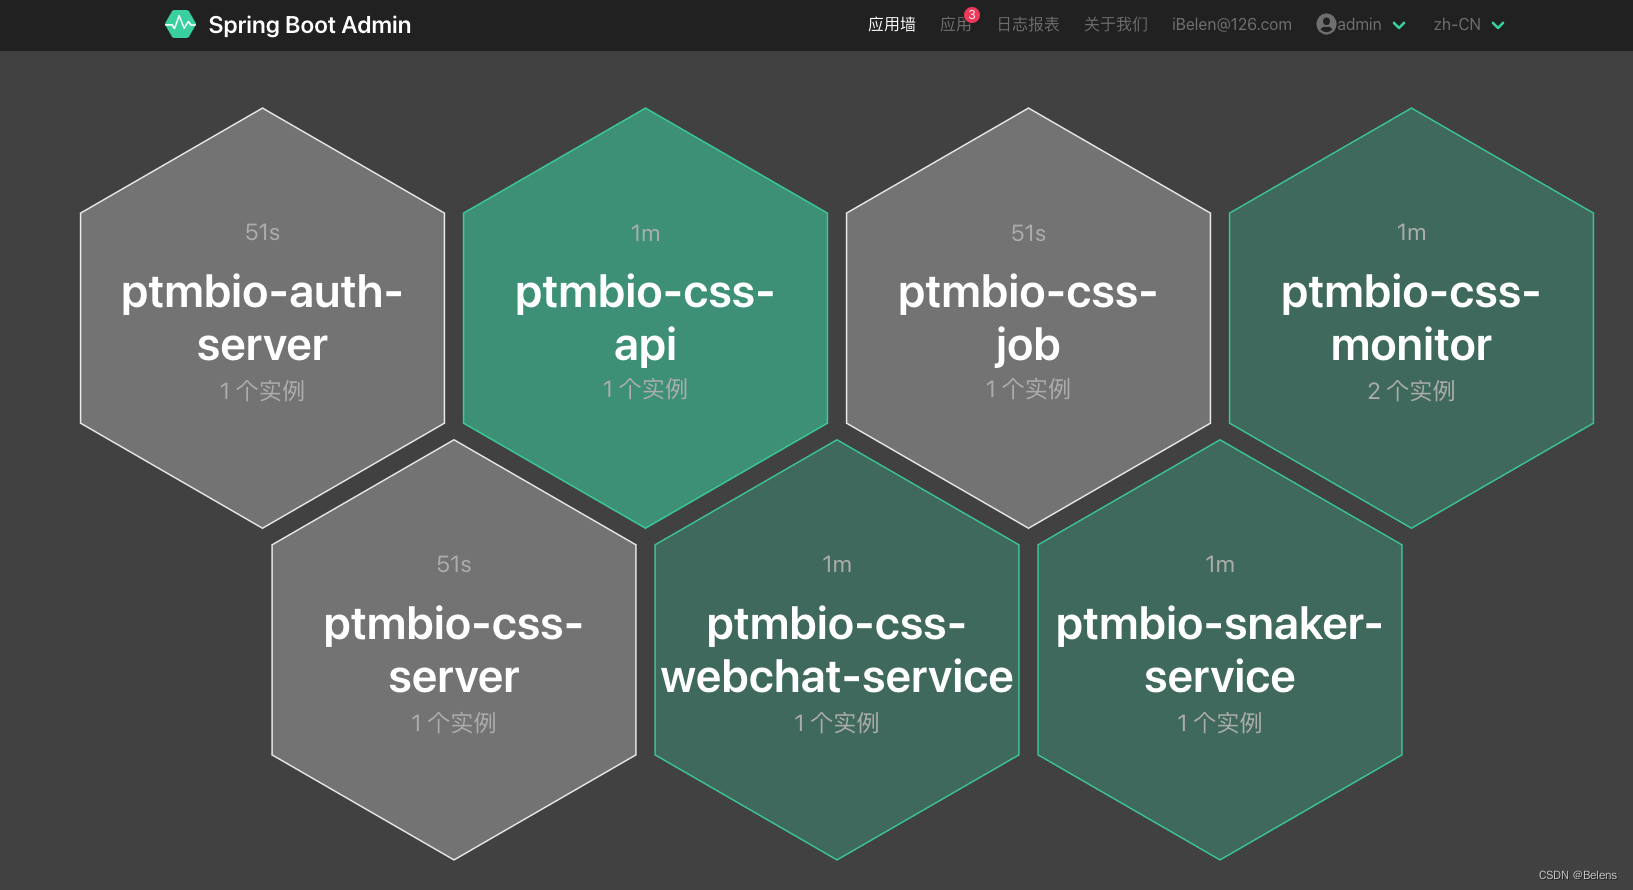This screenshot has height=890, width=1633.
Task: Open the ptmbio-css-job hexagon
Action: click(x=1028, y=318)
